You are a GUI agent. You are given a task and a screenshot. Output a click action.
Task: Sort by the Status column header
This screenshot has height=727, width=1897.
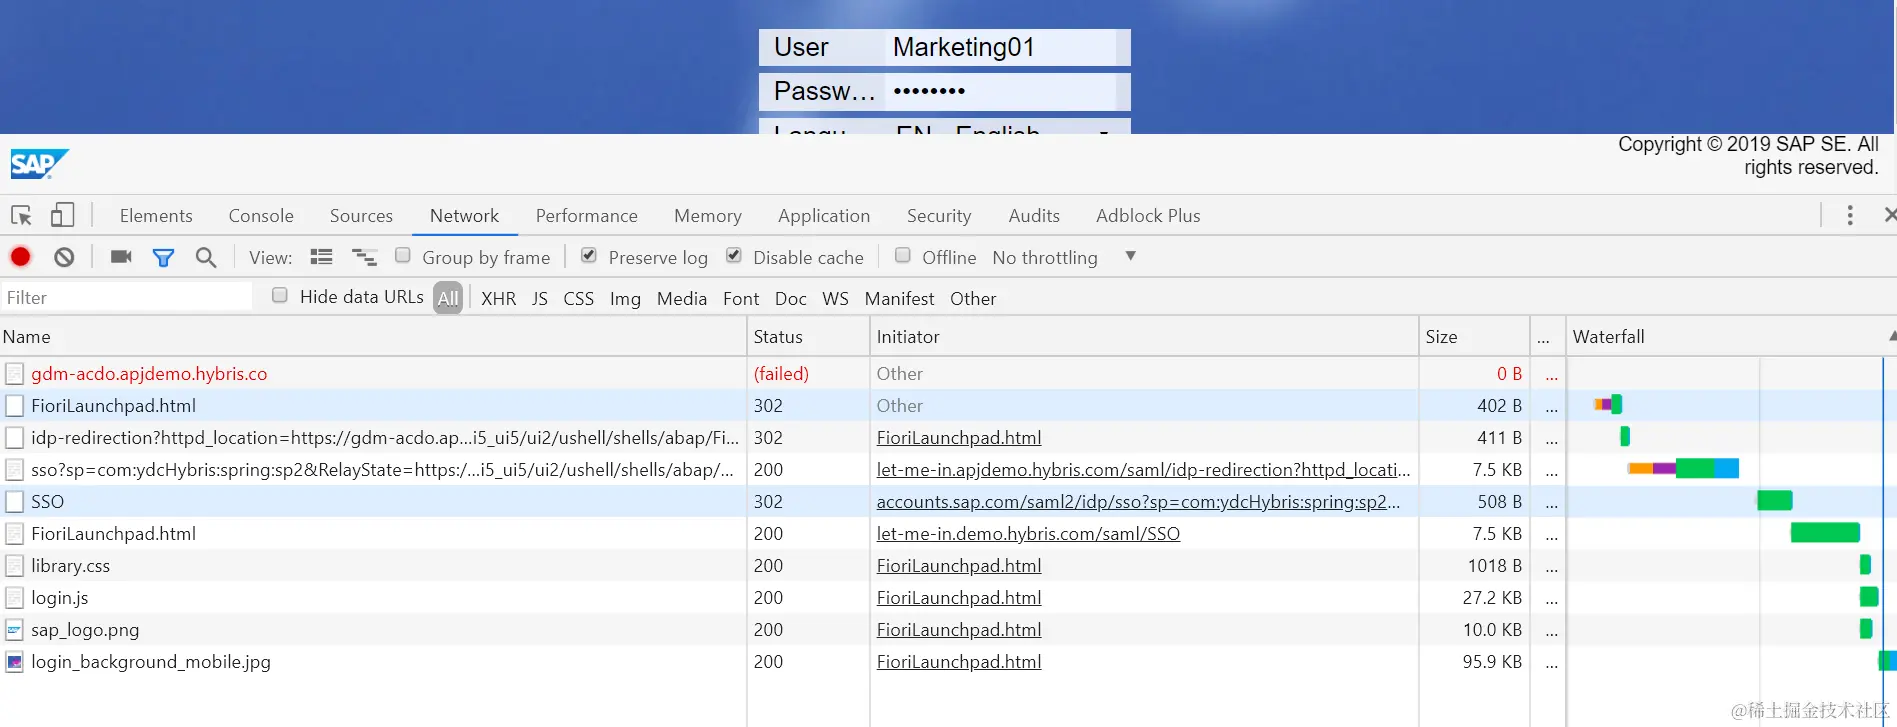tap(808, 337)
